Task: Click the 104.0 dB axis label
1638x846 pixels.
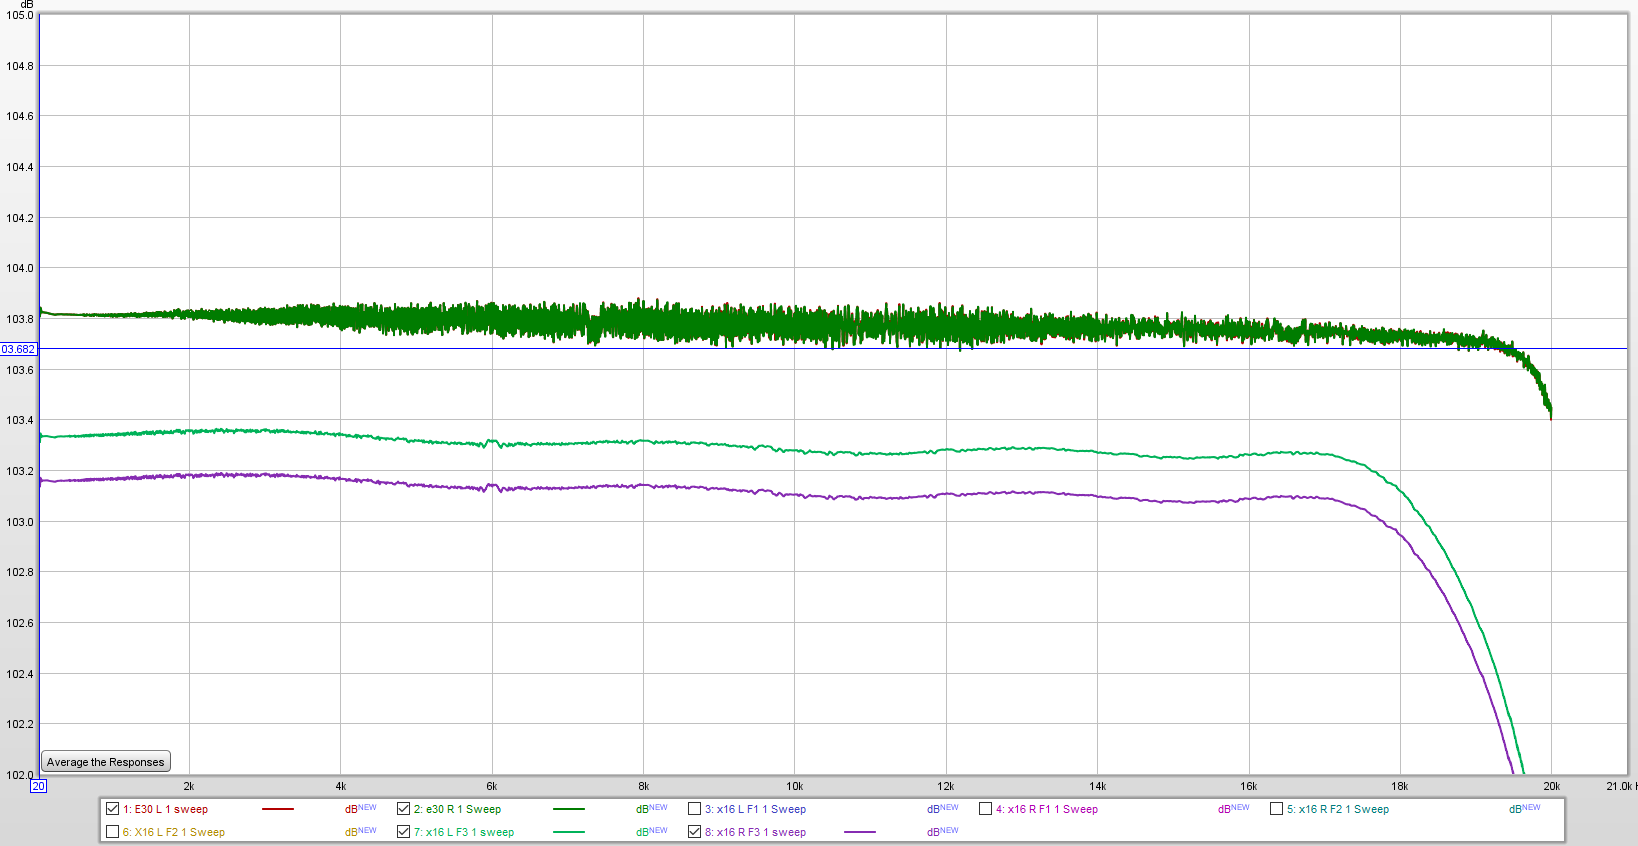Action: [x=20, y=268]
